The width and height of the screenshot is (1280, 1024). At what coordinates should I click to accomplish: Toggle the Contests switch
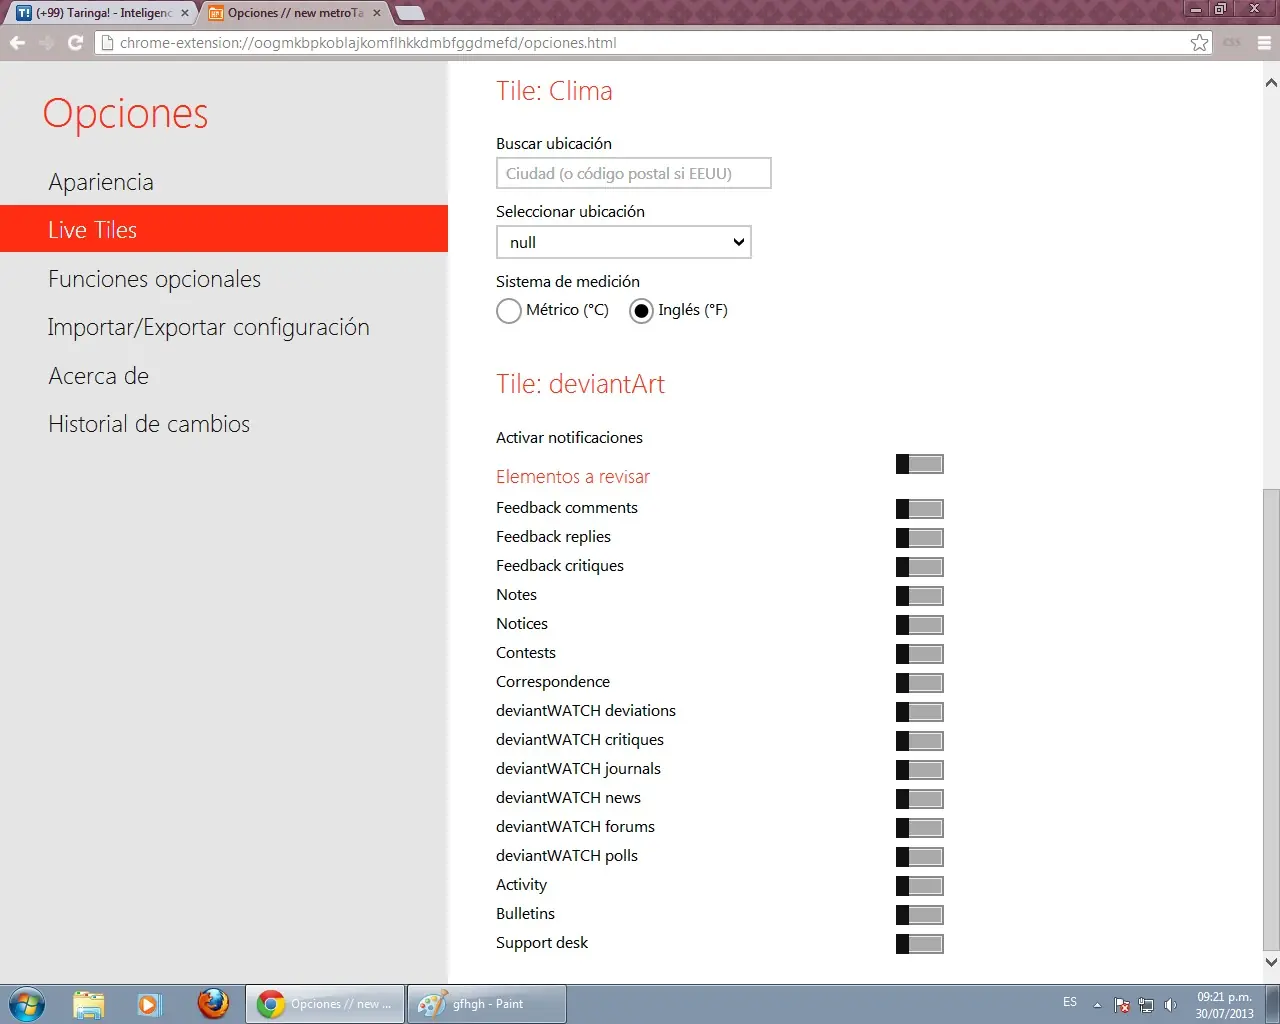coord(920,654)
